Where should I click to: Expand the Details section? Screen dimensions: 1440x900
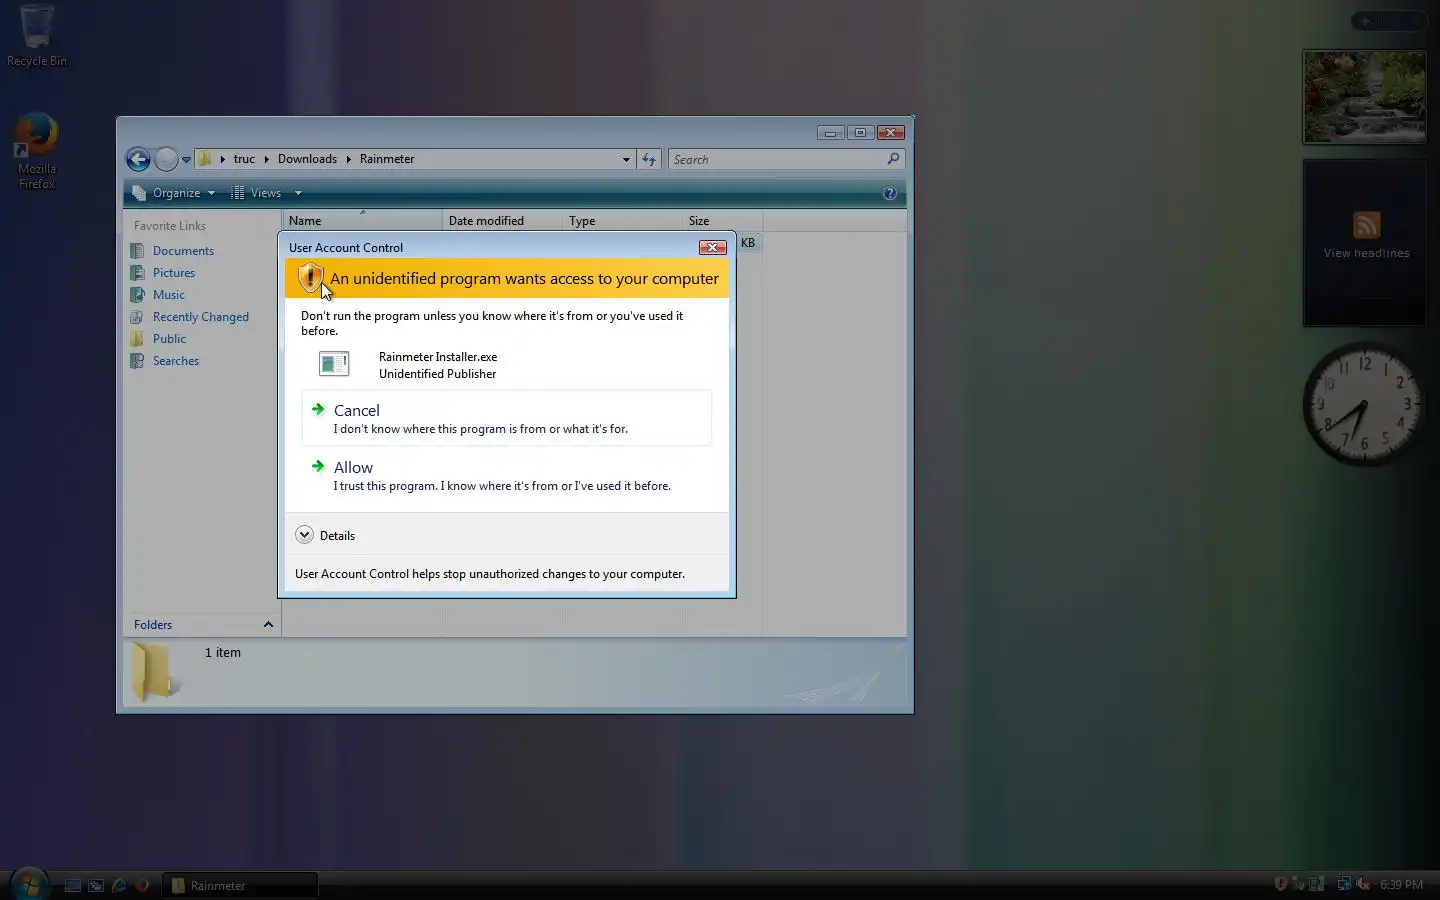(x=305, y=535)
